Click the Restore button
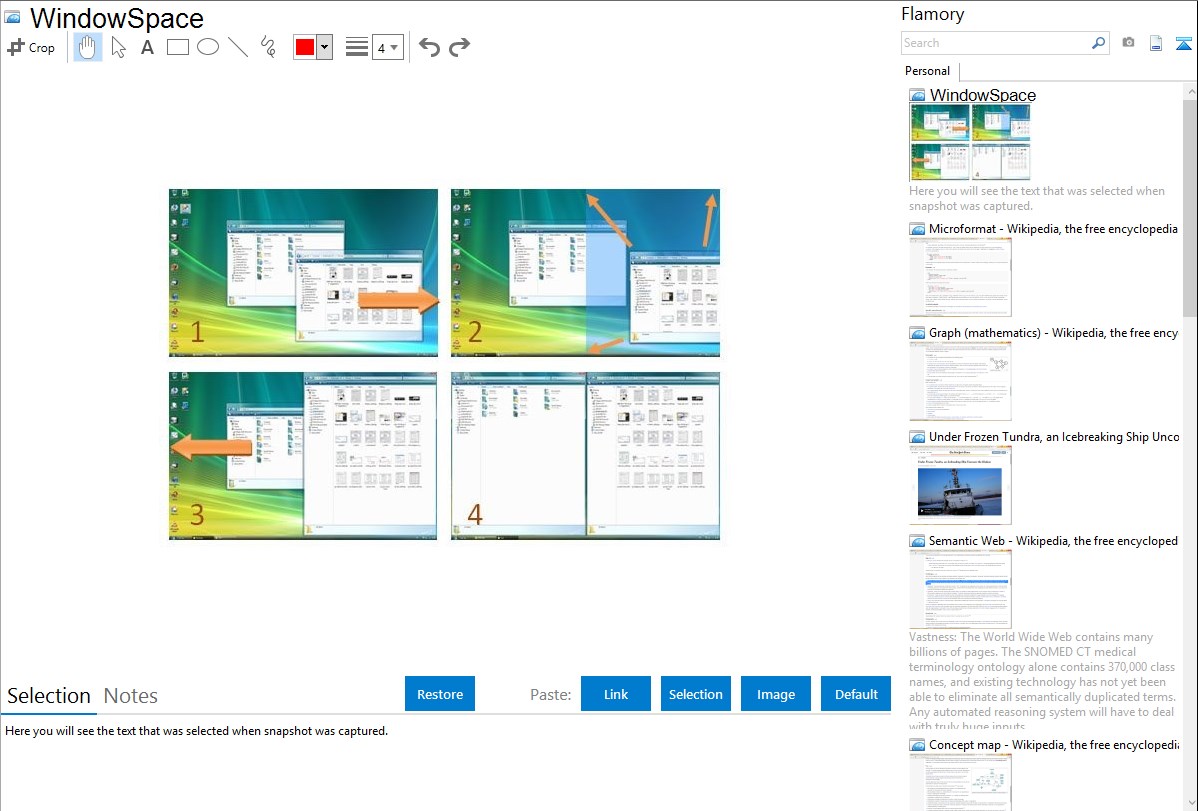Screen dimensions: 1198x811 coord(440,693)
